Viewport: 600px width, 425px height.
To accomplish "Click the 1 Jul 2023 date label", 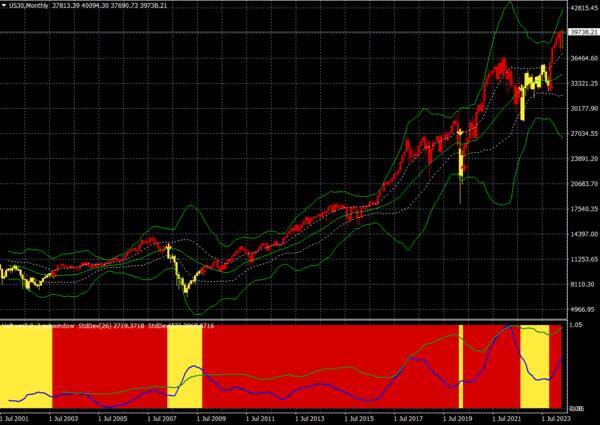I will tap(556, 419).
